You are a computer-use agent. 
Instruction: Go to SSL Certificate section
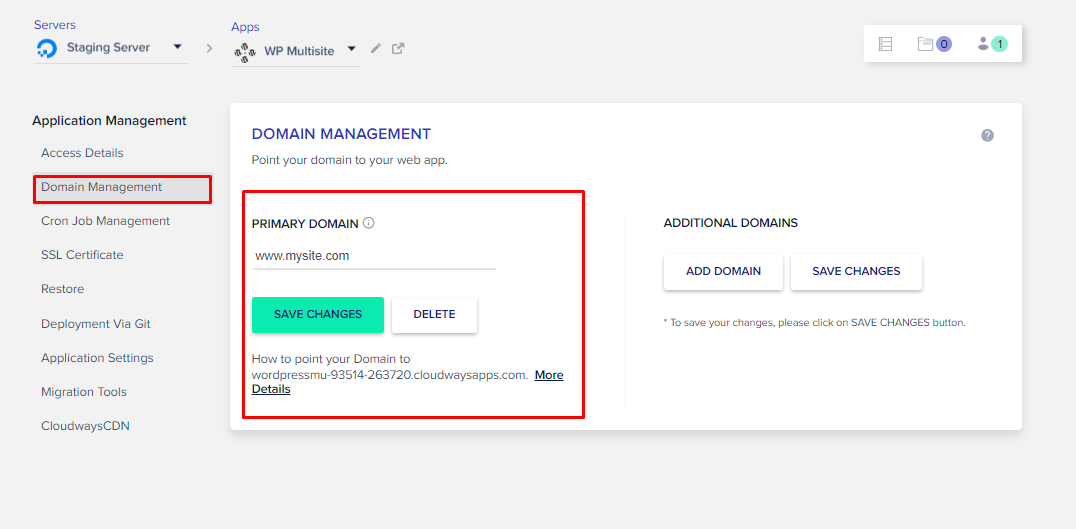82,255
